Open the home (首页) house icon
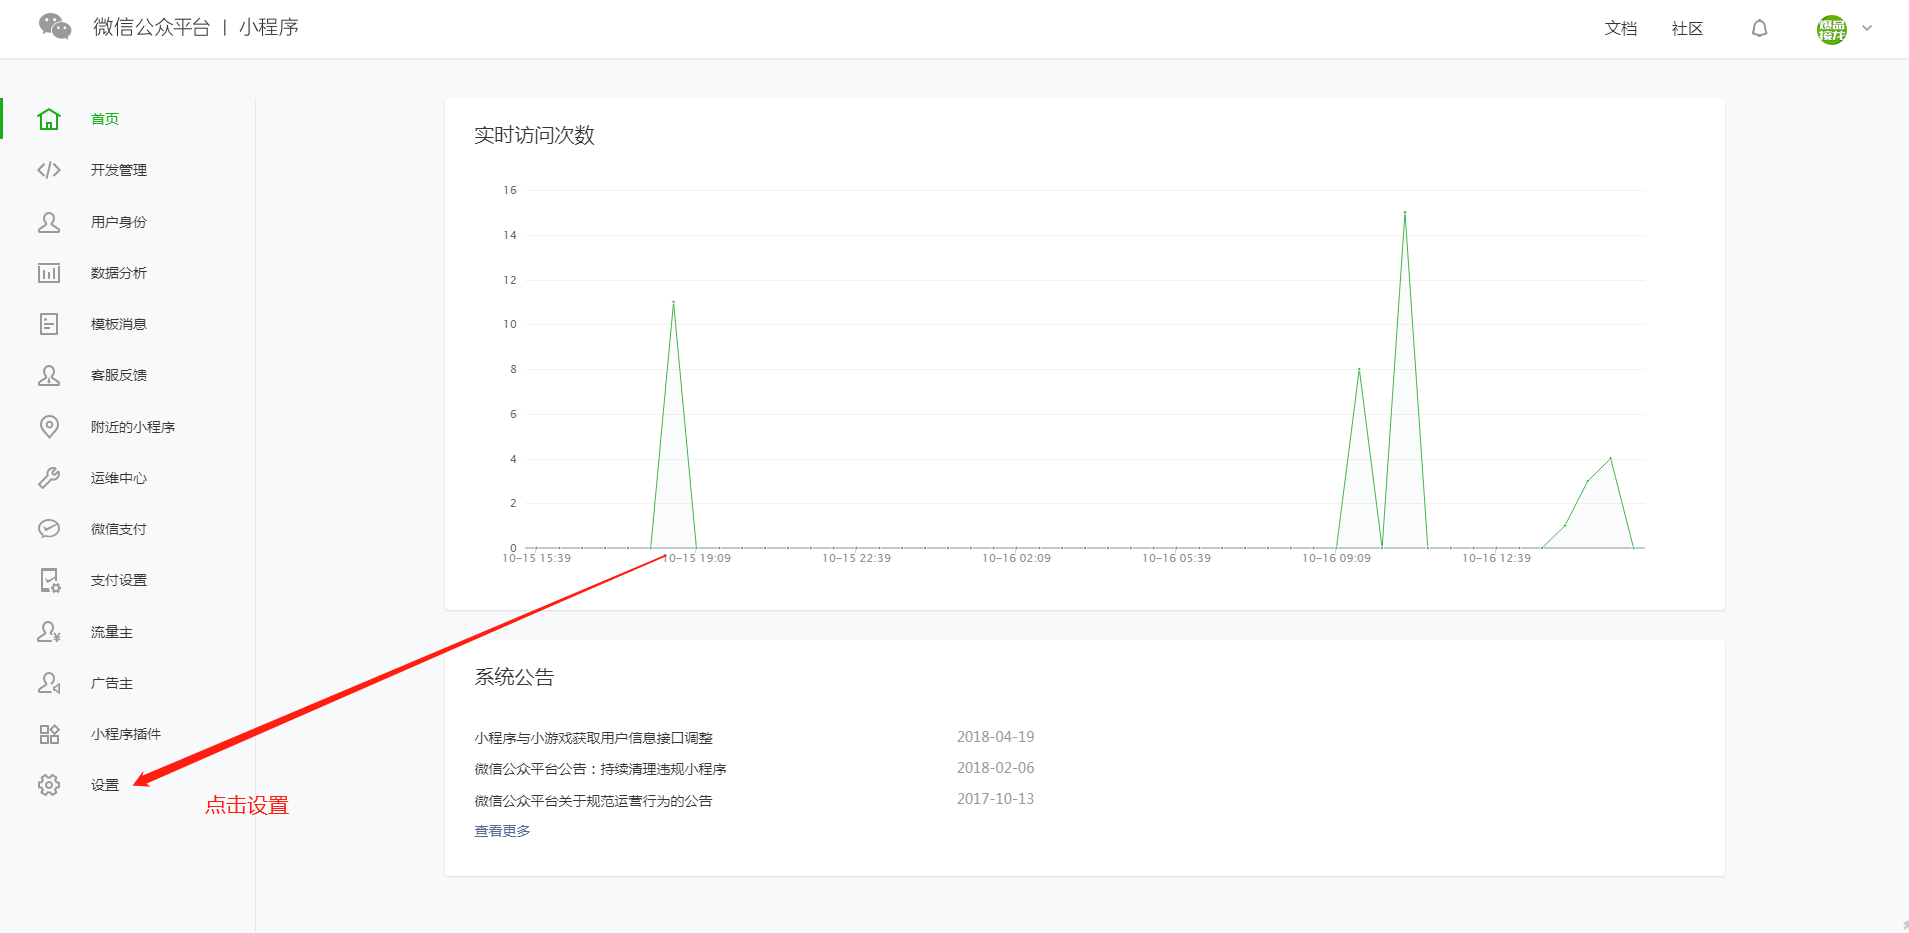 (49, 119)
